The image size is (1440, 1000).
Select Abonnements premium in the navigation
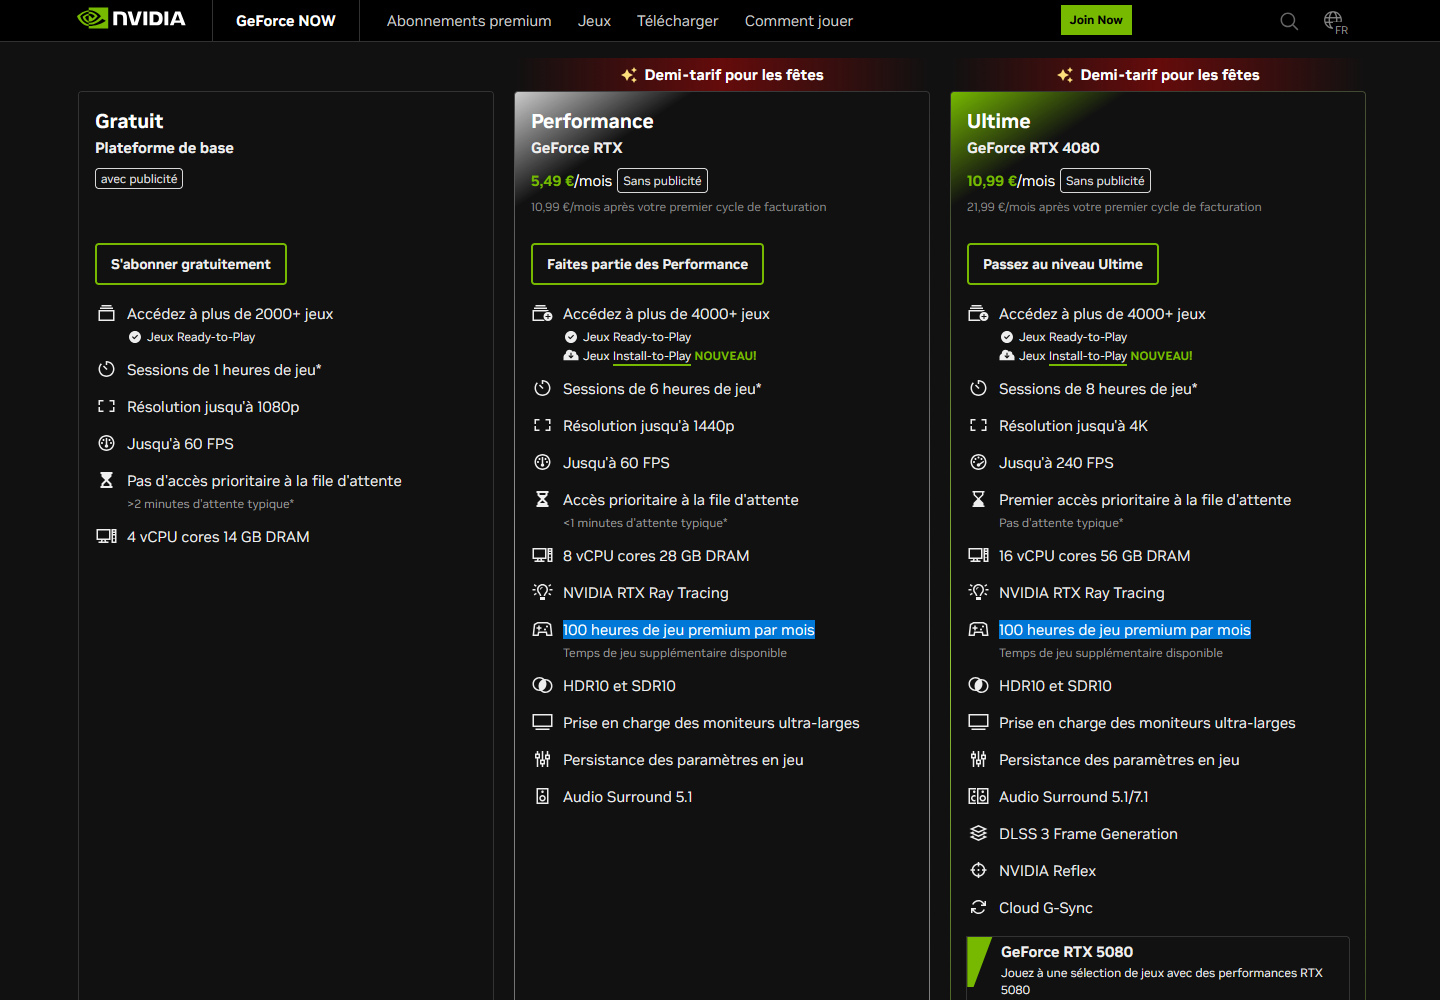(x=469, y=20)
